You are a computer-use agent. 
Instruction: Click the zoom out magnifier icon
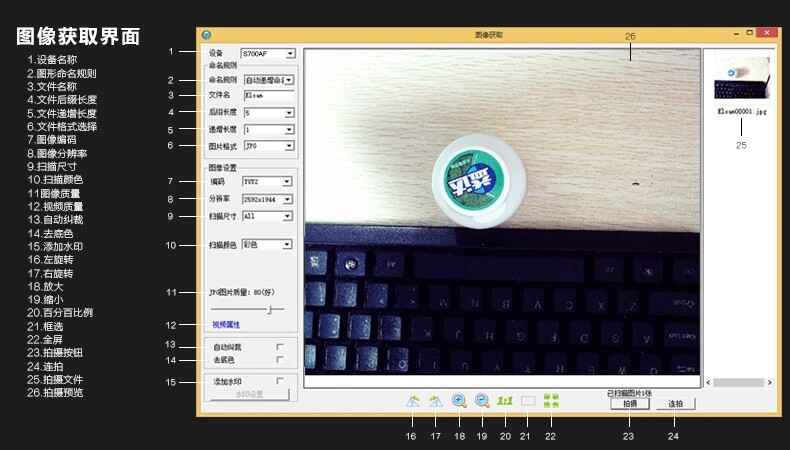(482, 401)
